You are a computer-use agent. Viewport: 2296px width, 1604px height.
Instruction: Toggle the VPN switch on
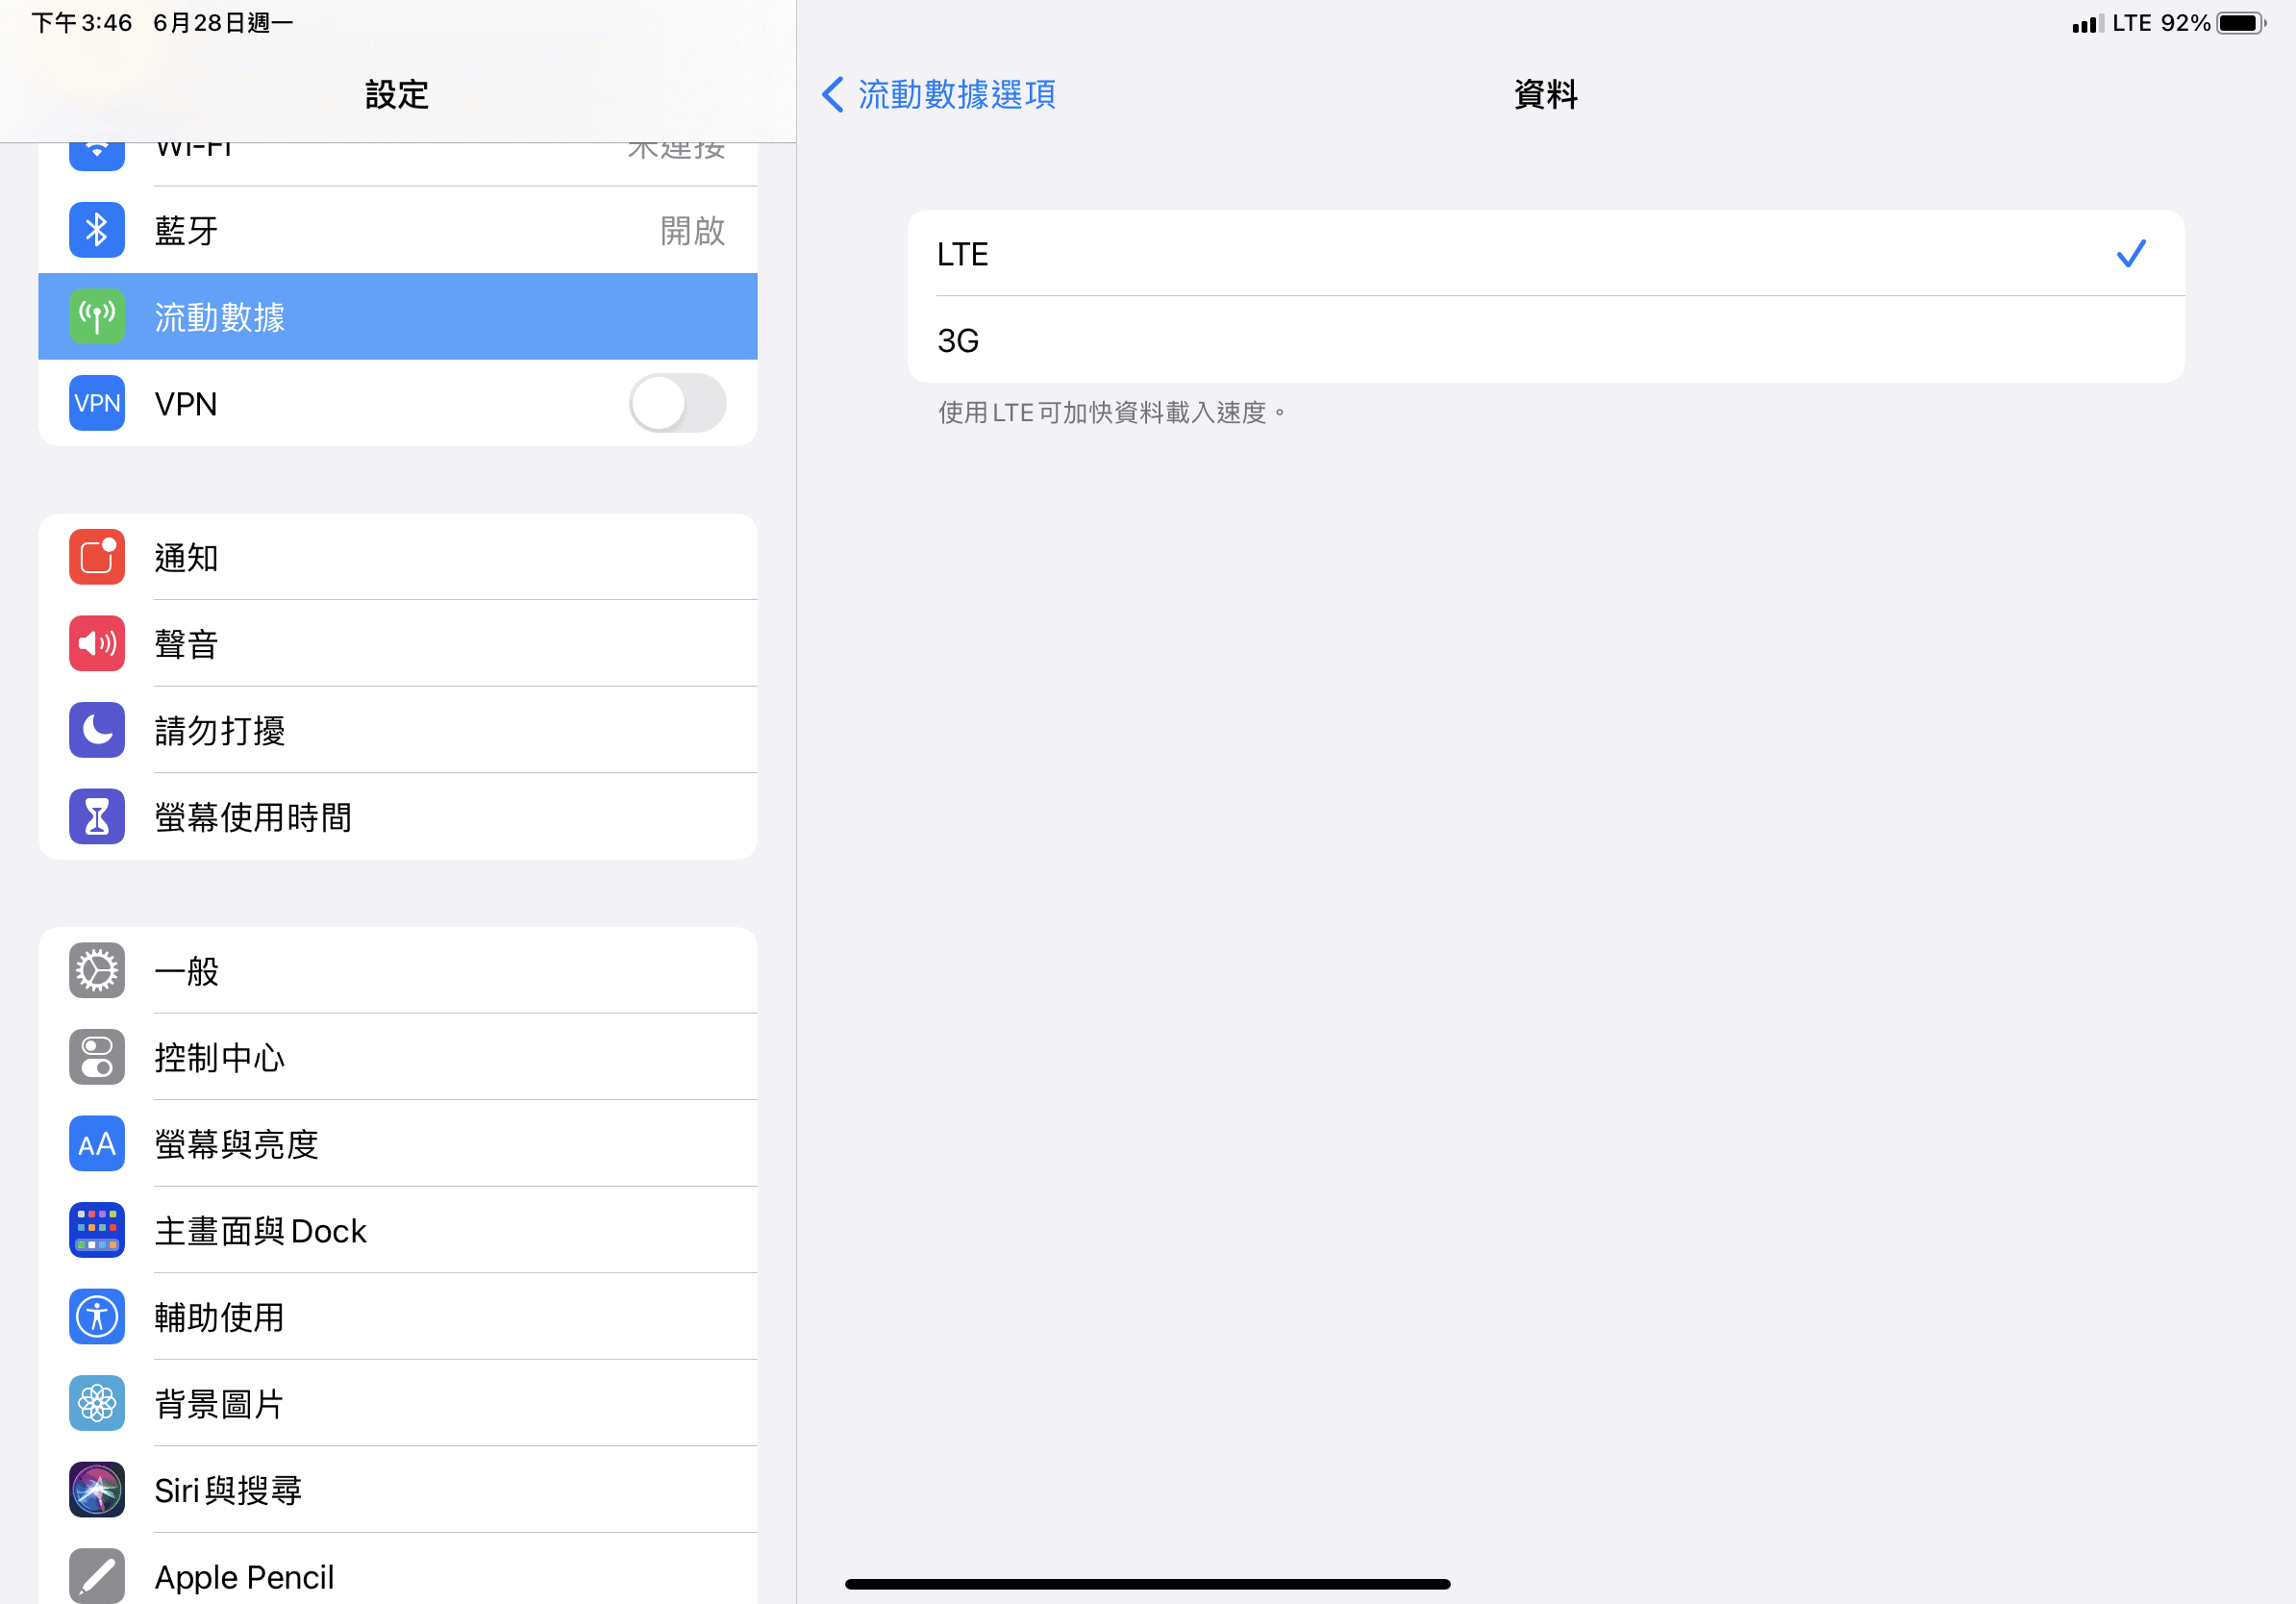(677, 403)
